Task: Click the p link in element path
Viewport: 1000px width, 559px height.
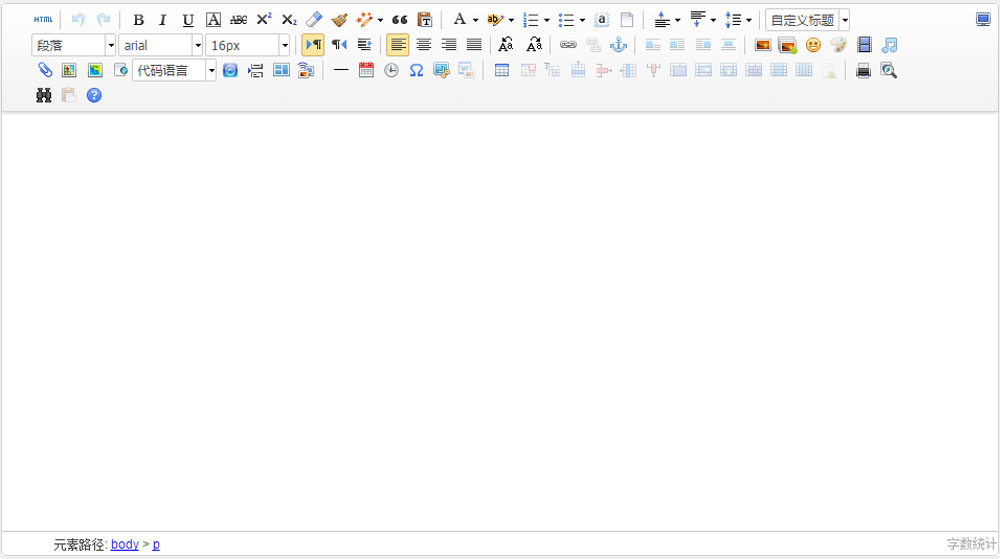Action: click(156, 545)
